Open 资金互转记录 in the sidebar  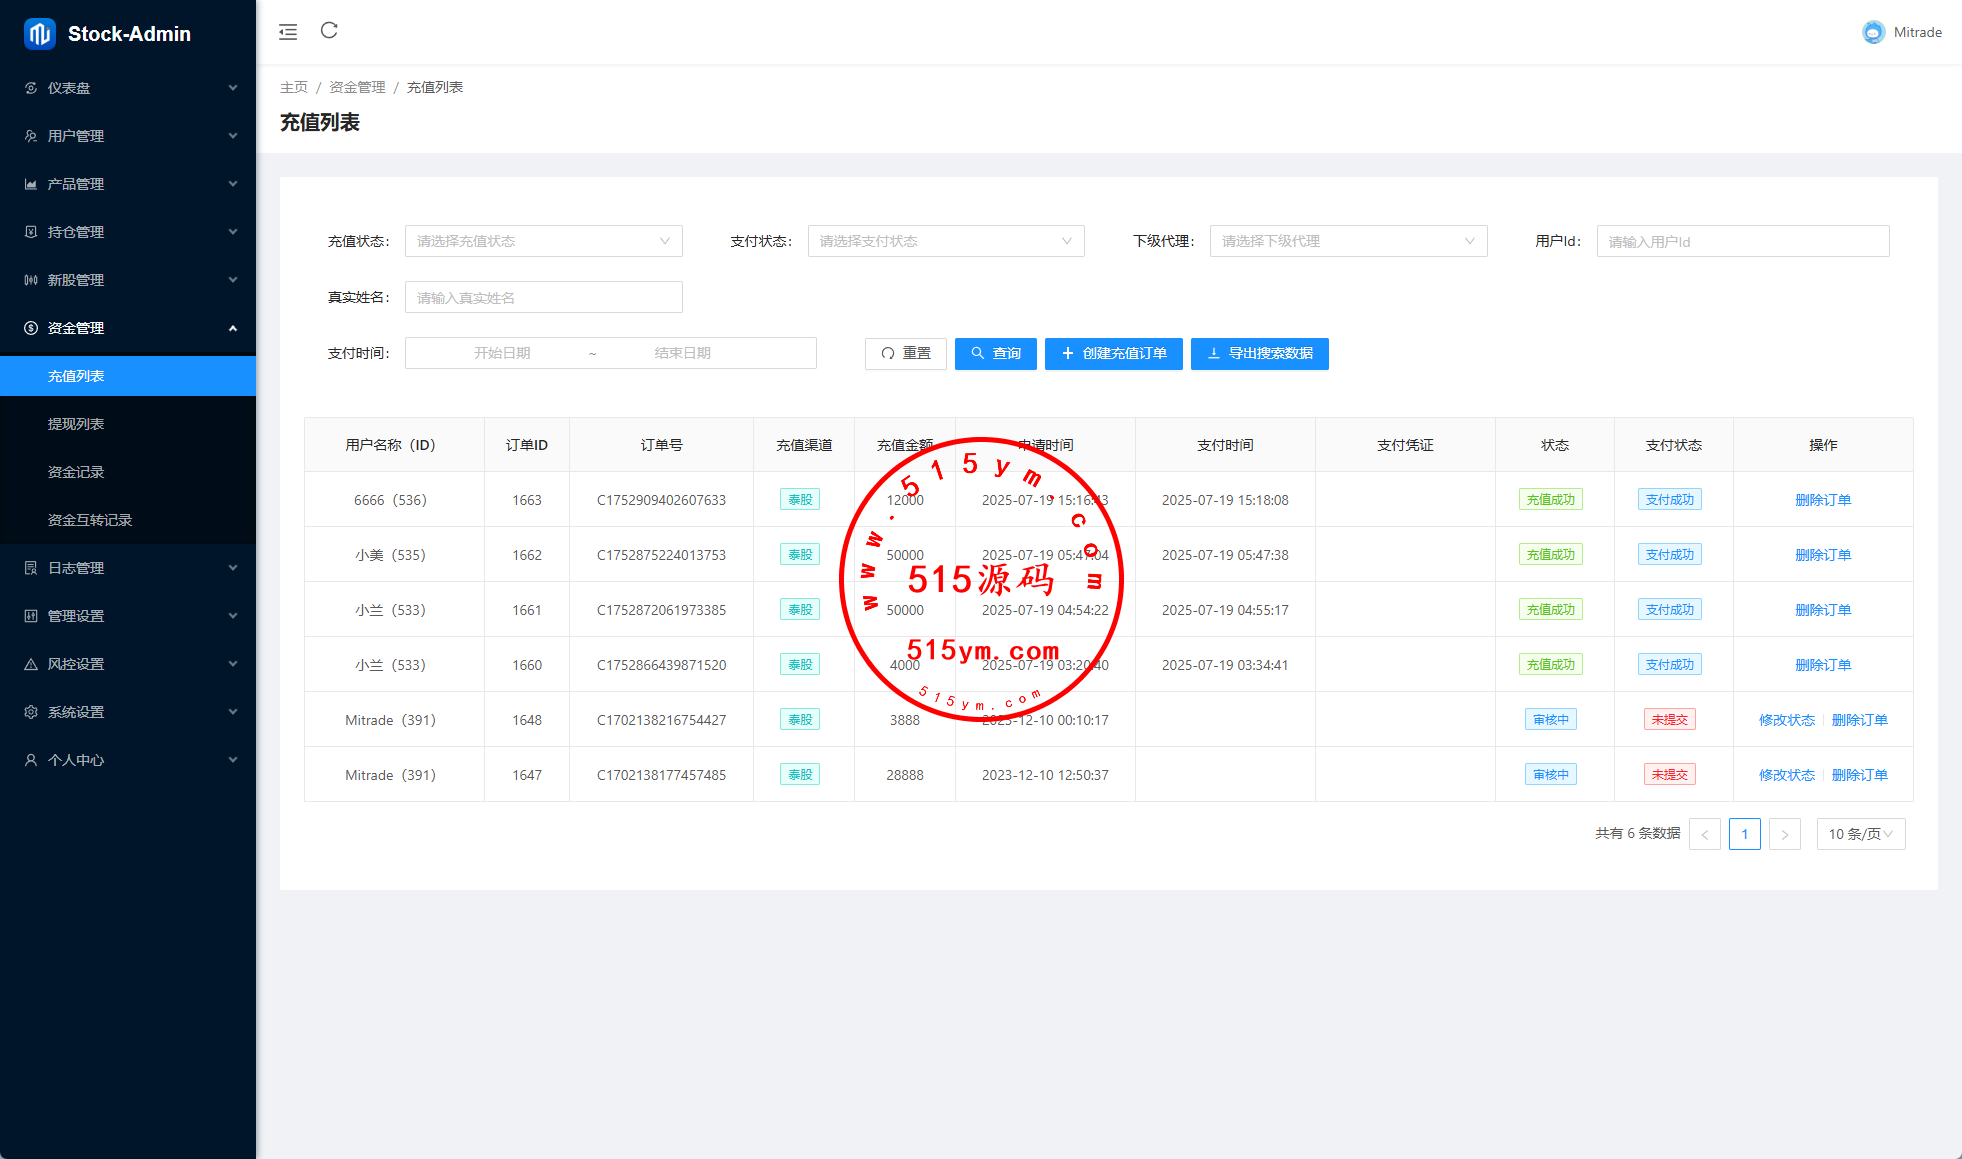click(90, 520)
